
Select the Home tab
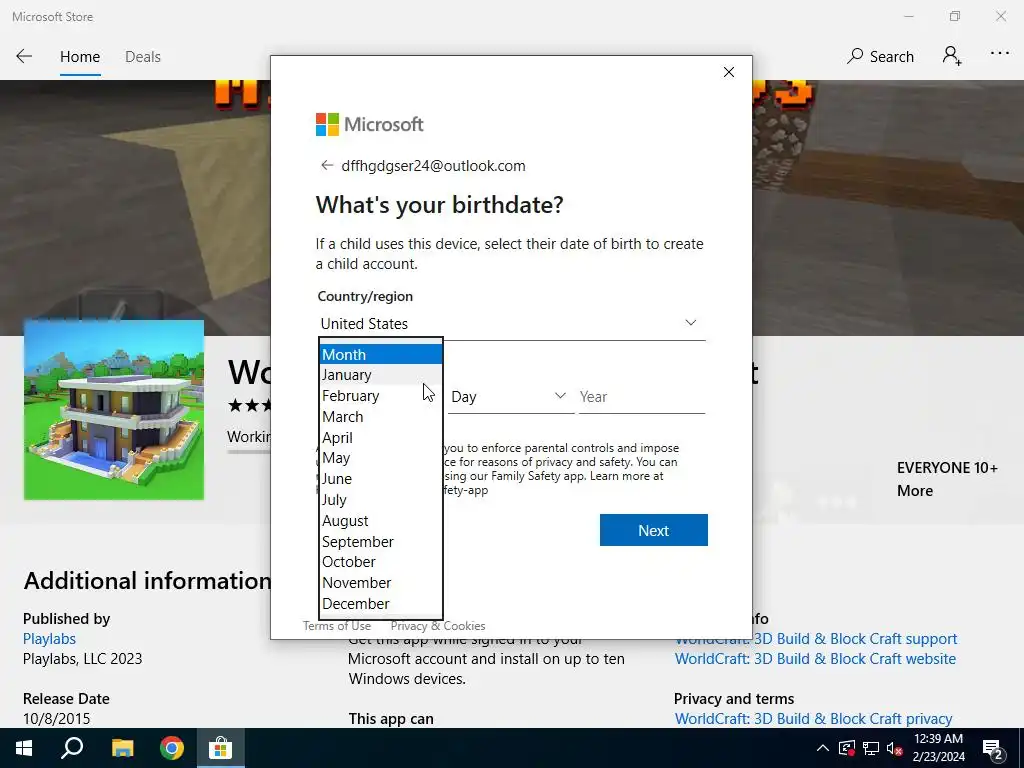click(x=80, y=57)
